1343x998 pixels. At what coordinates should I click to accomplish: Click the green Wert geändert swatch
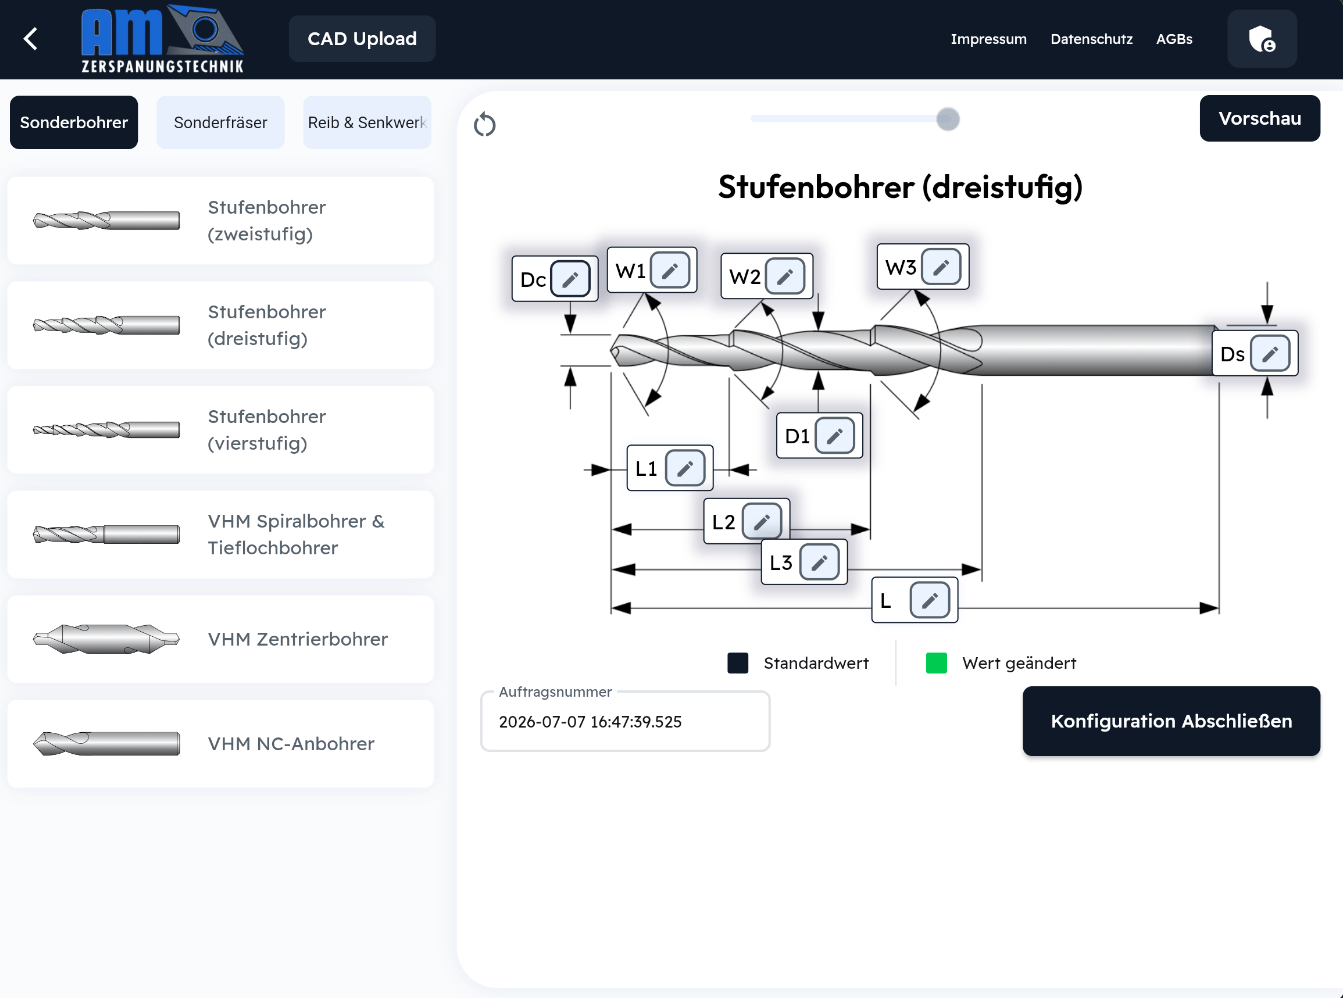click(x=937, y=663)
